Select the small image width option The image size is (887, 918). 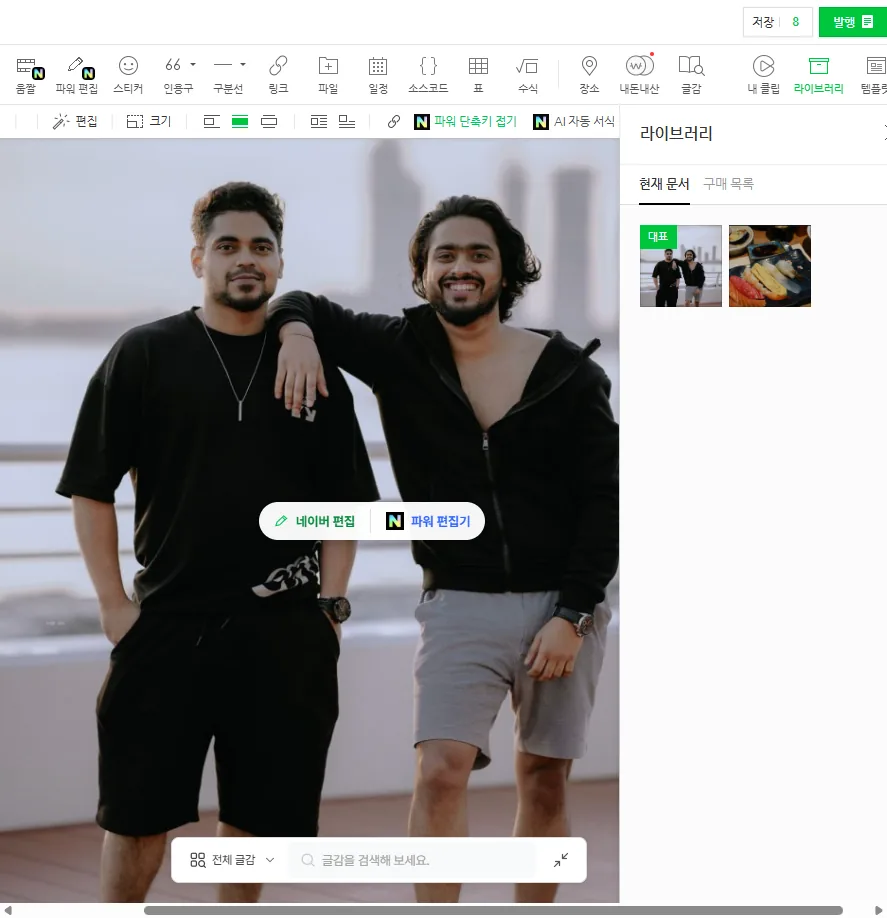211,121
